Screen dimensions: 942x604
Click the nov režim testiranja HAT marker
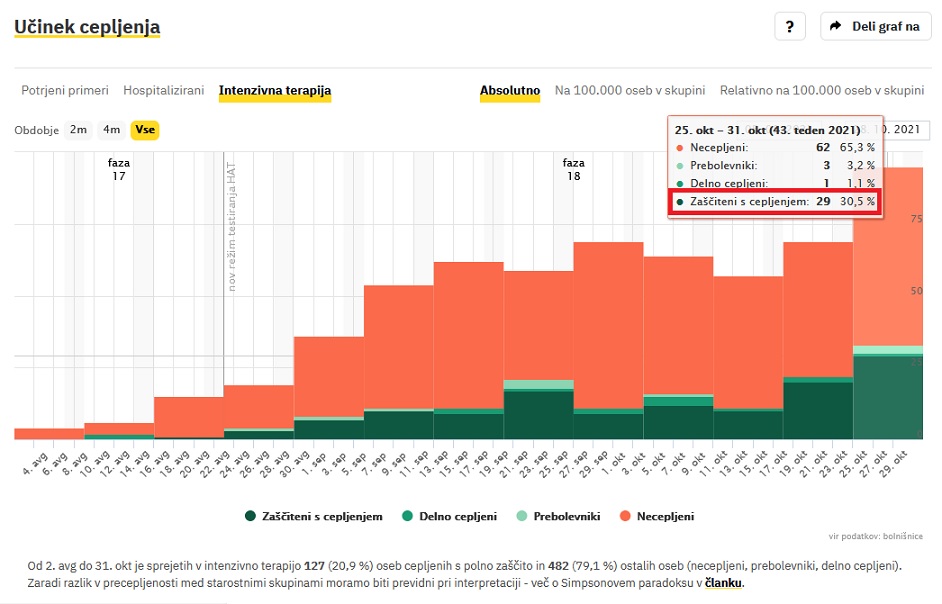pyautogui.click(x=231, y=227)
